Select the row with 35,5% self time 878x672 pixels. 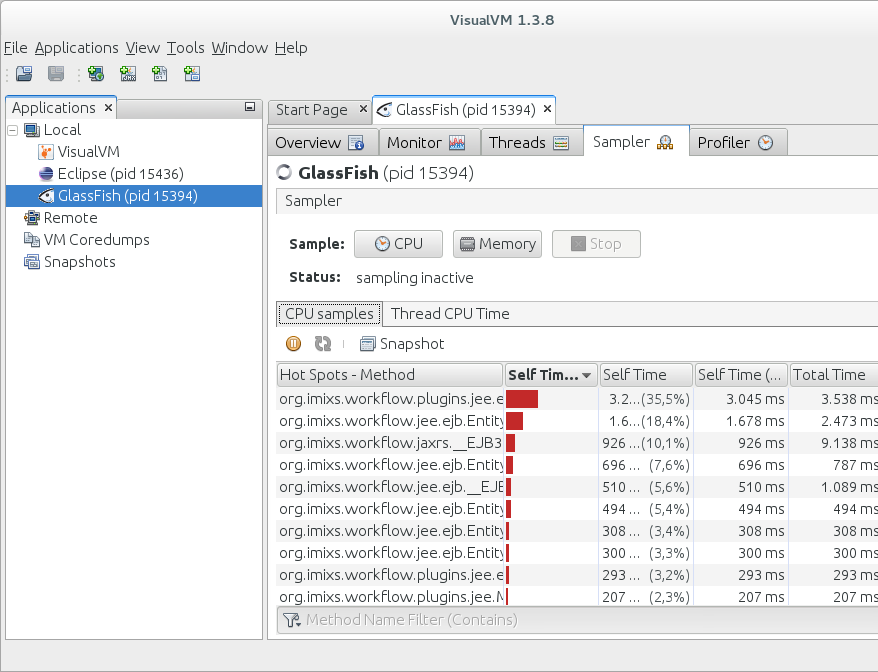(x=577, y=399)
